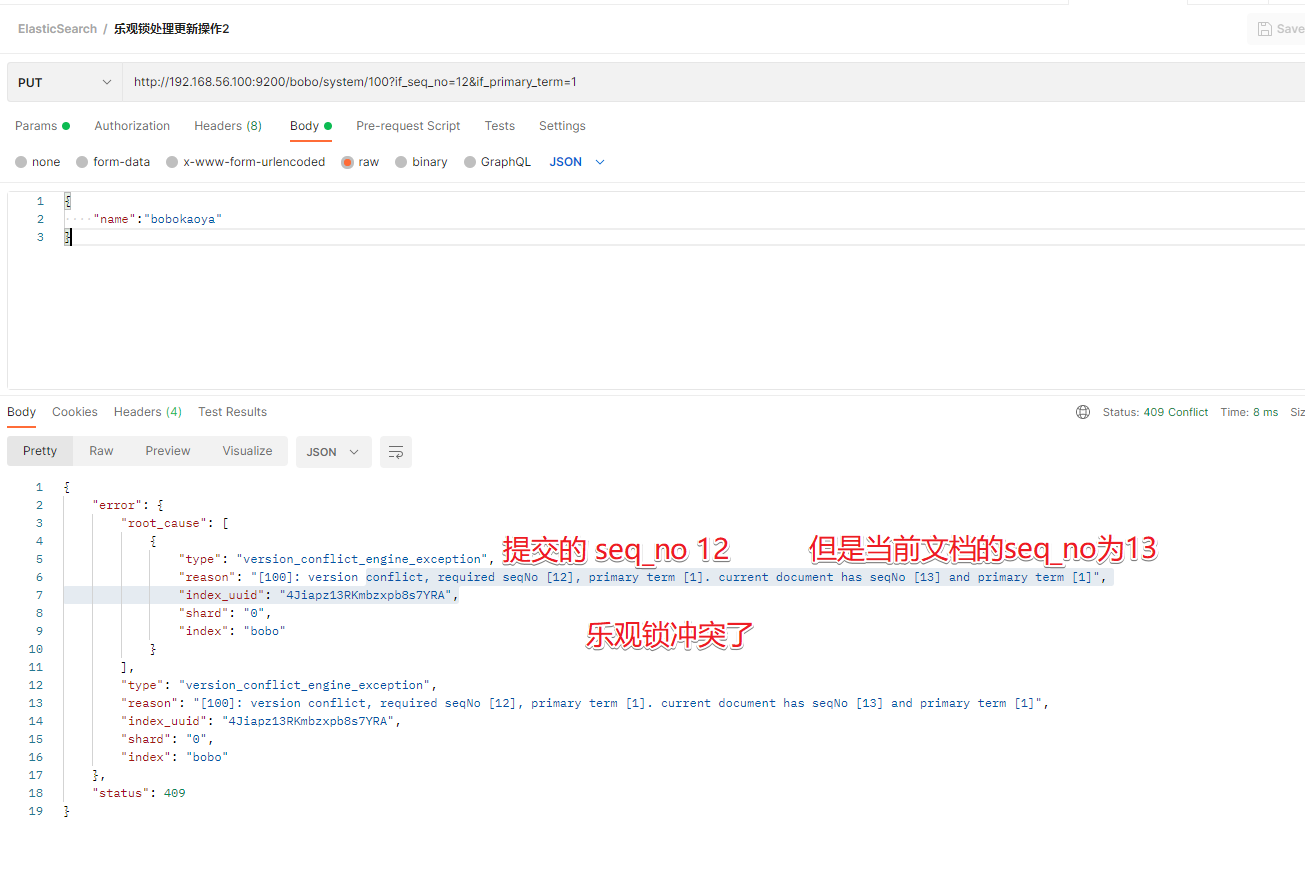Click the "reason" text on response line 13
Image resolution: width=1305 pixels, height=874 pixels.
[x=585, y=703]
